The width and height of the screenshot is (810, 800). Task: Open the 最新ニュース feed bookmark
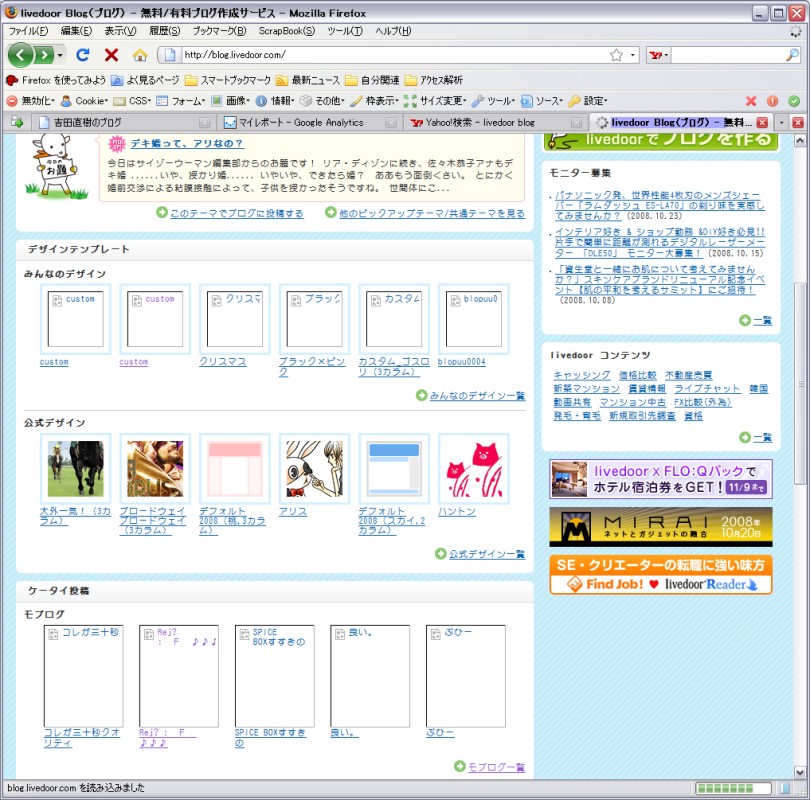[308, 80]
